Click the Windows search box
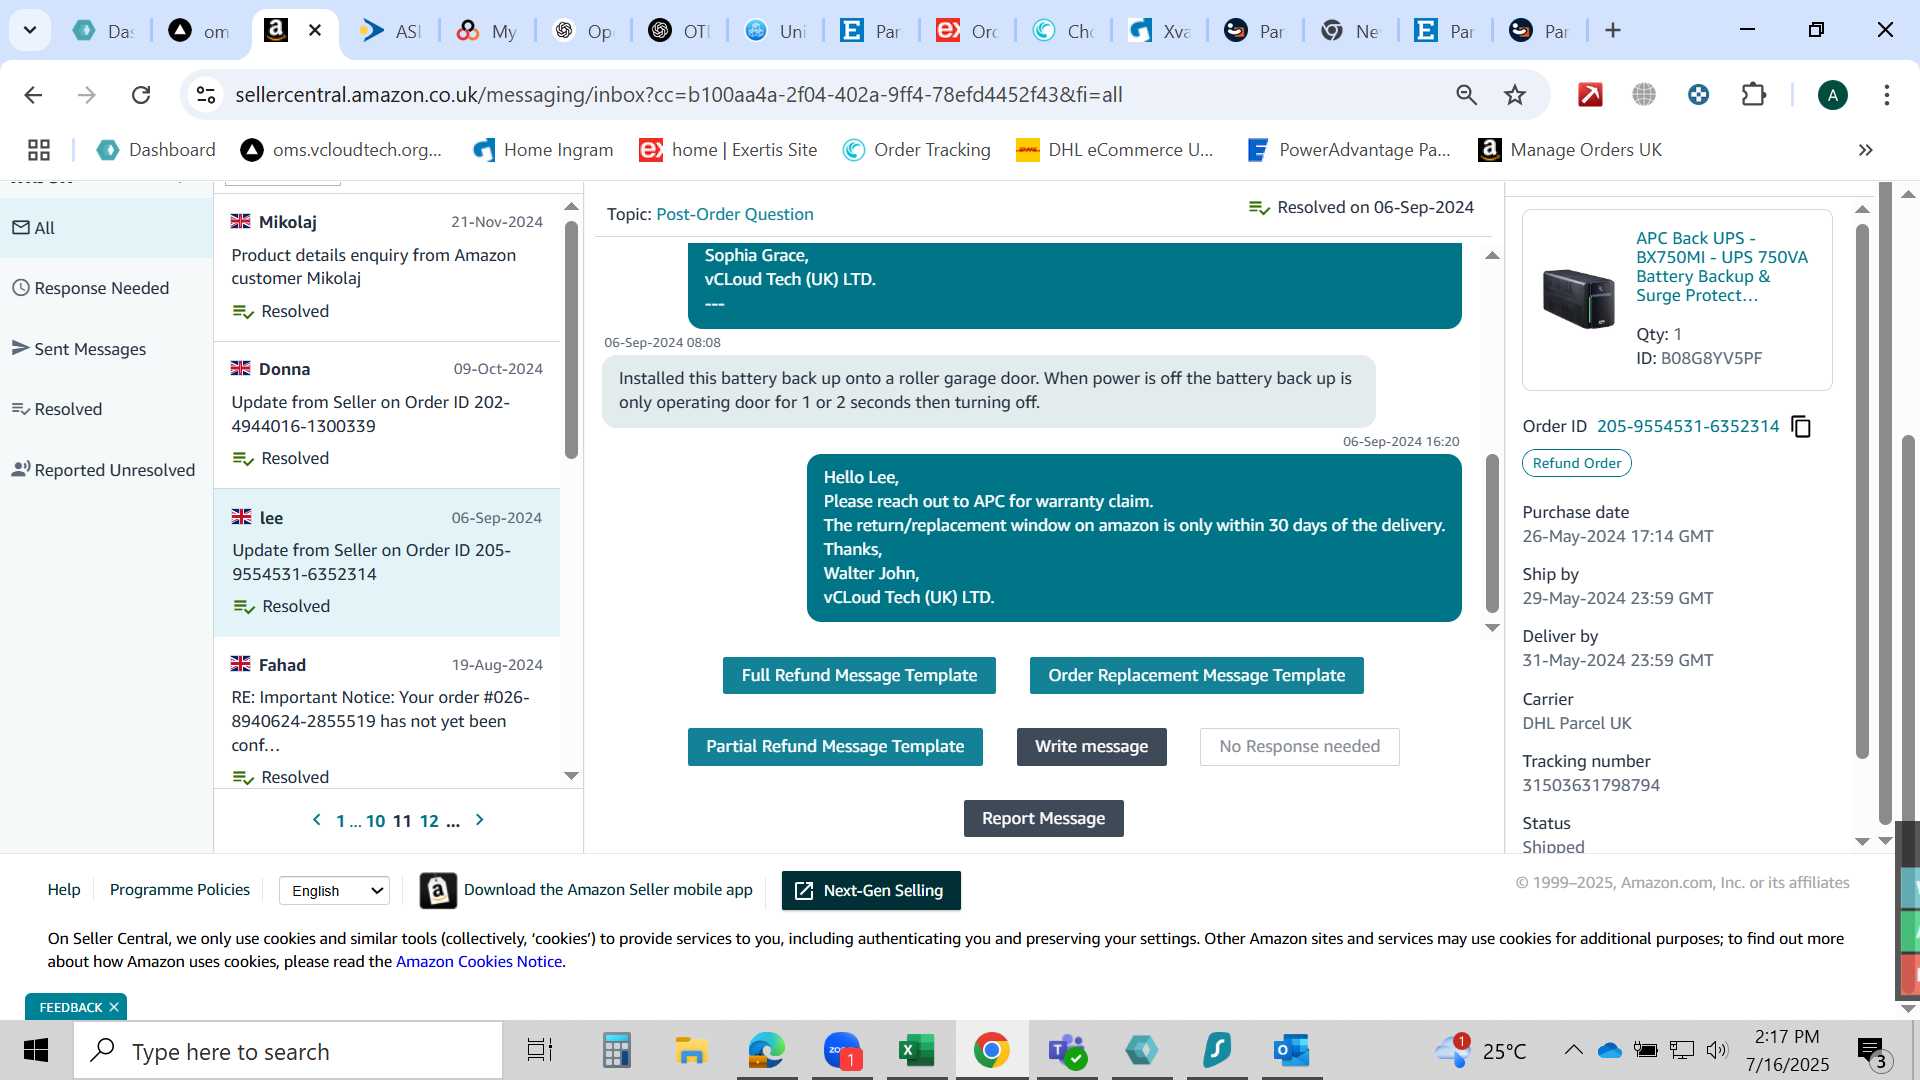The height and width of the screenshot is (1080, 1920). 288,1051
